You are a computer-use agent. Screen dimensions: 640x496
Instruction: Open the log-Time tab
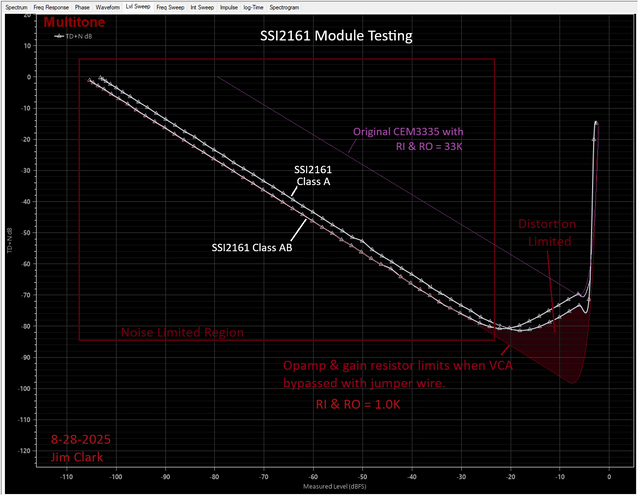click(x=253, y=7)
